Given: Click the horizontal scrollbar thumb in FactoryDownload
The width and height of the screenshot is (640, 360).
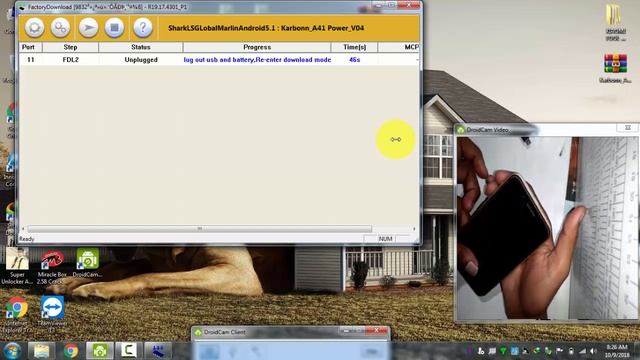Looking at the screenshot, I should pos(200,229).
